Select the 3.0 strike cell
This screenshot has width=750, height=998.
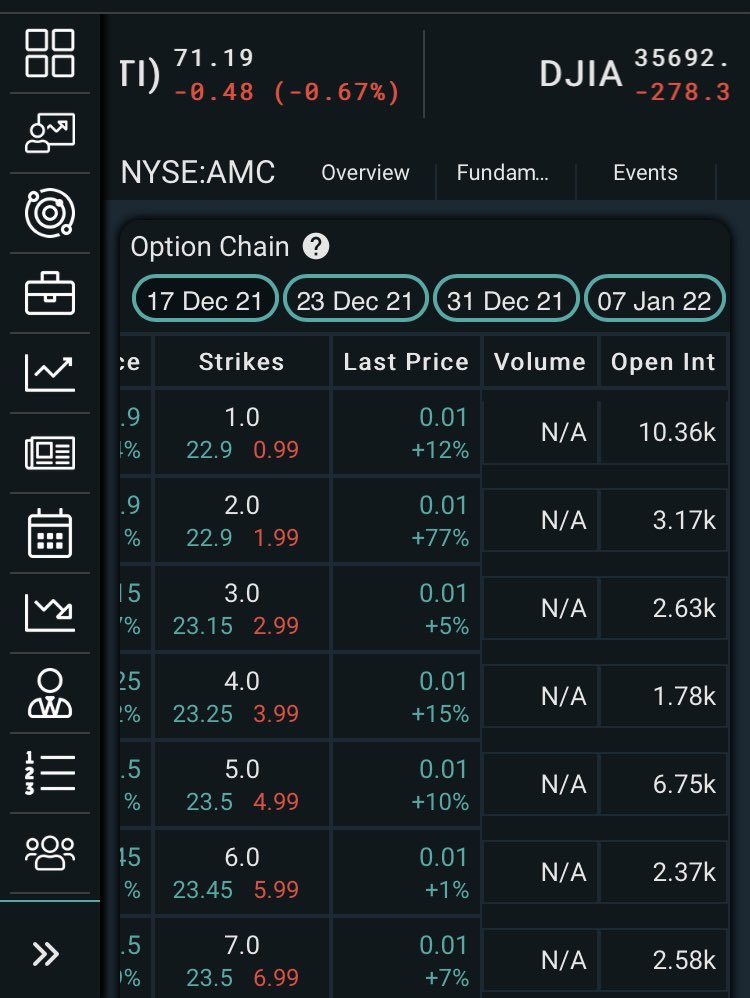pos(242,608)
